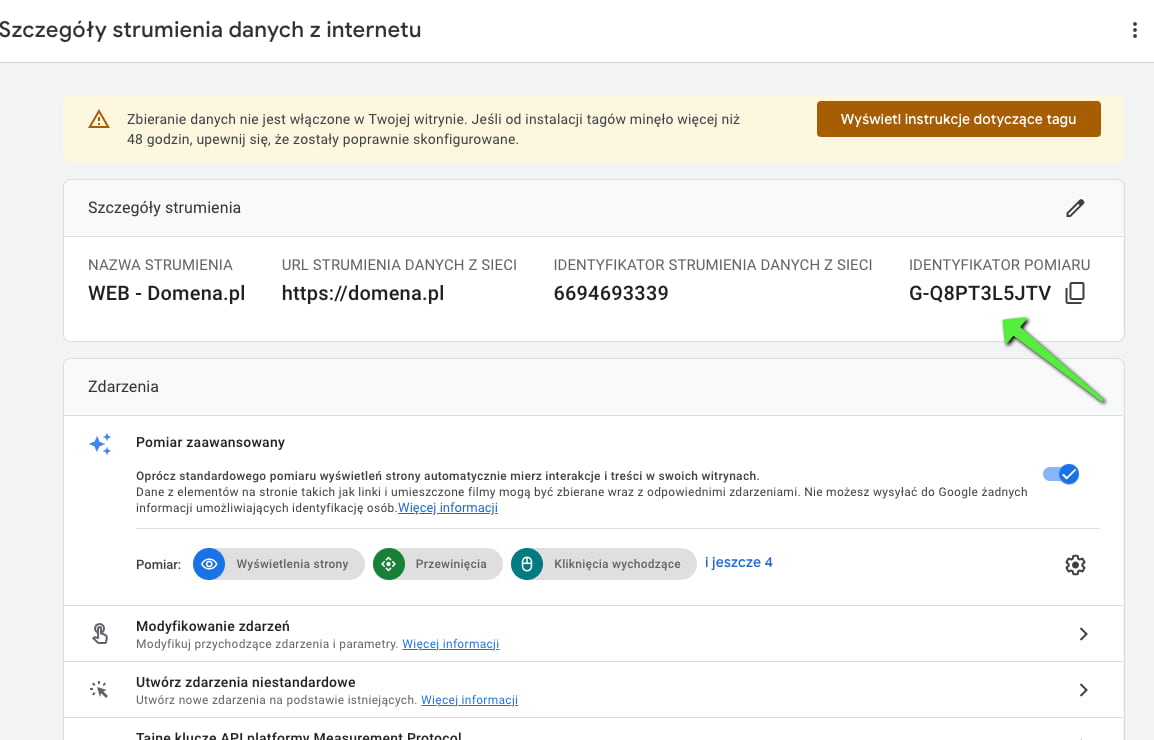This screenshot has height=740, width=1154.
Task: Click the Utwórz zdarzenia niestandardowe cursor icon
Action: pyautogui.click(x=99, y=690)
